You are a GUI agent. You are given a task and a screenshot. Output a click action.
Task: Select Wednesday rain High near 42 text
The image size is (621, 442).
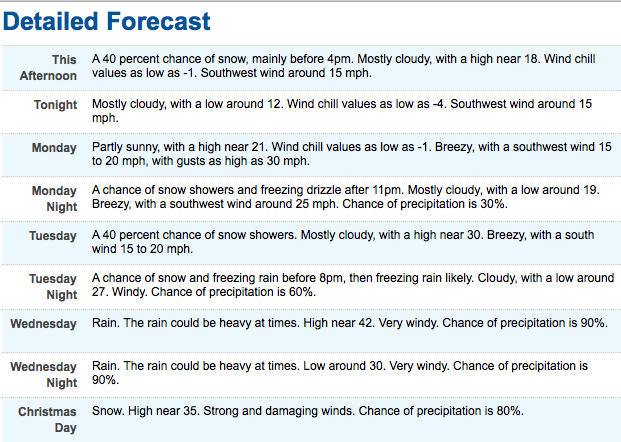(350, 323)
